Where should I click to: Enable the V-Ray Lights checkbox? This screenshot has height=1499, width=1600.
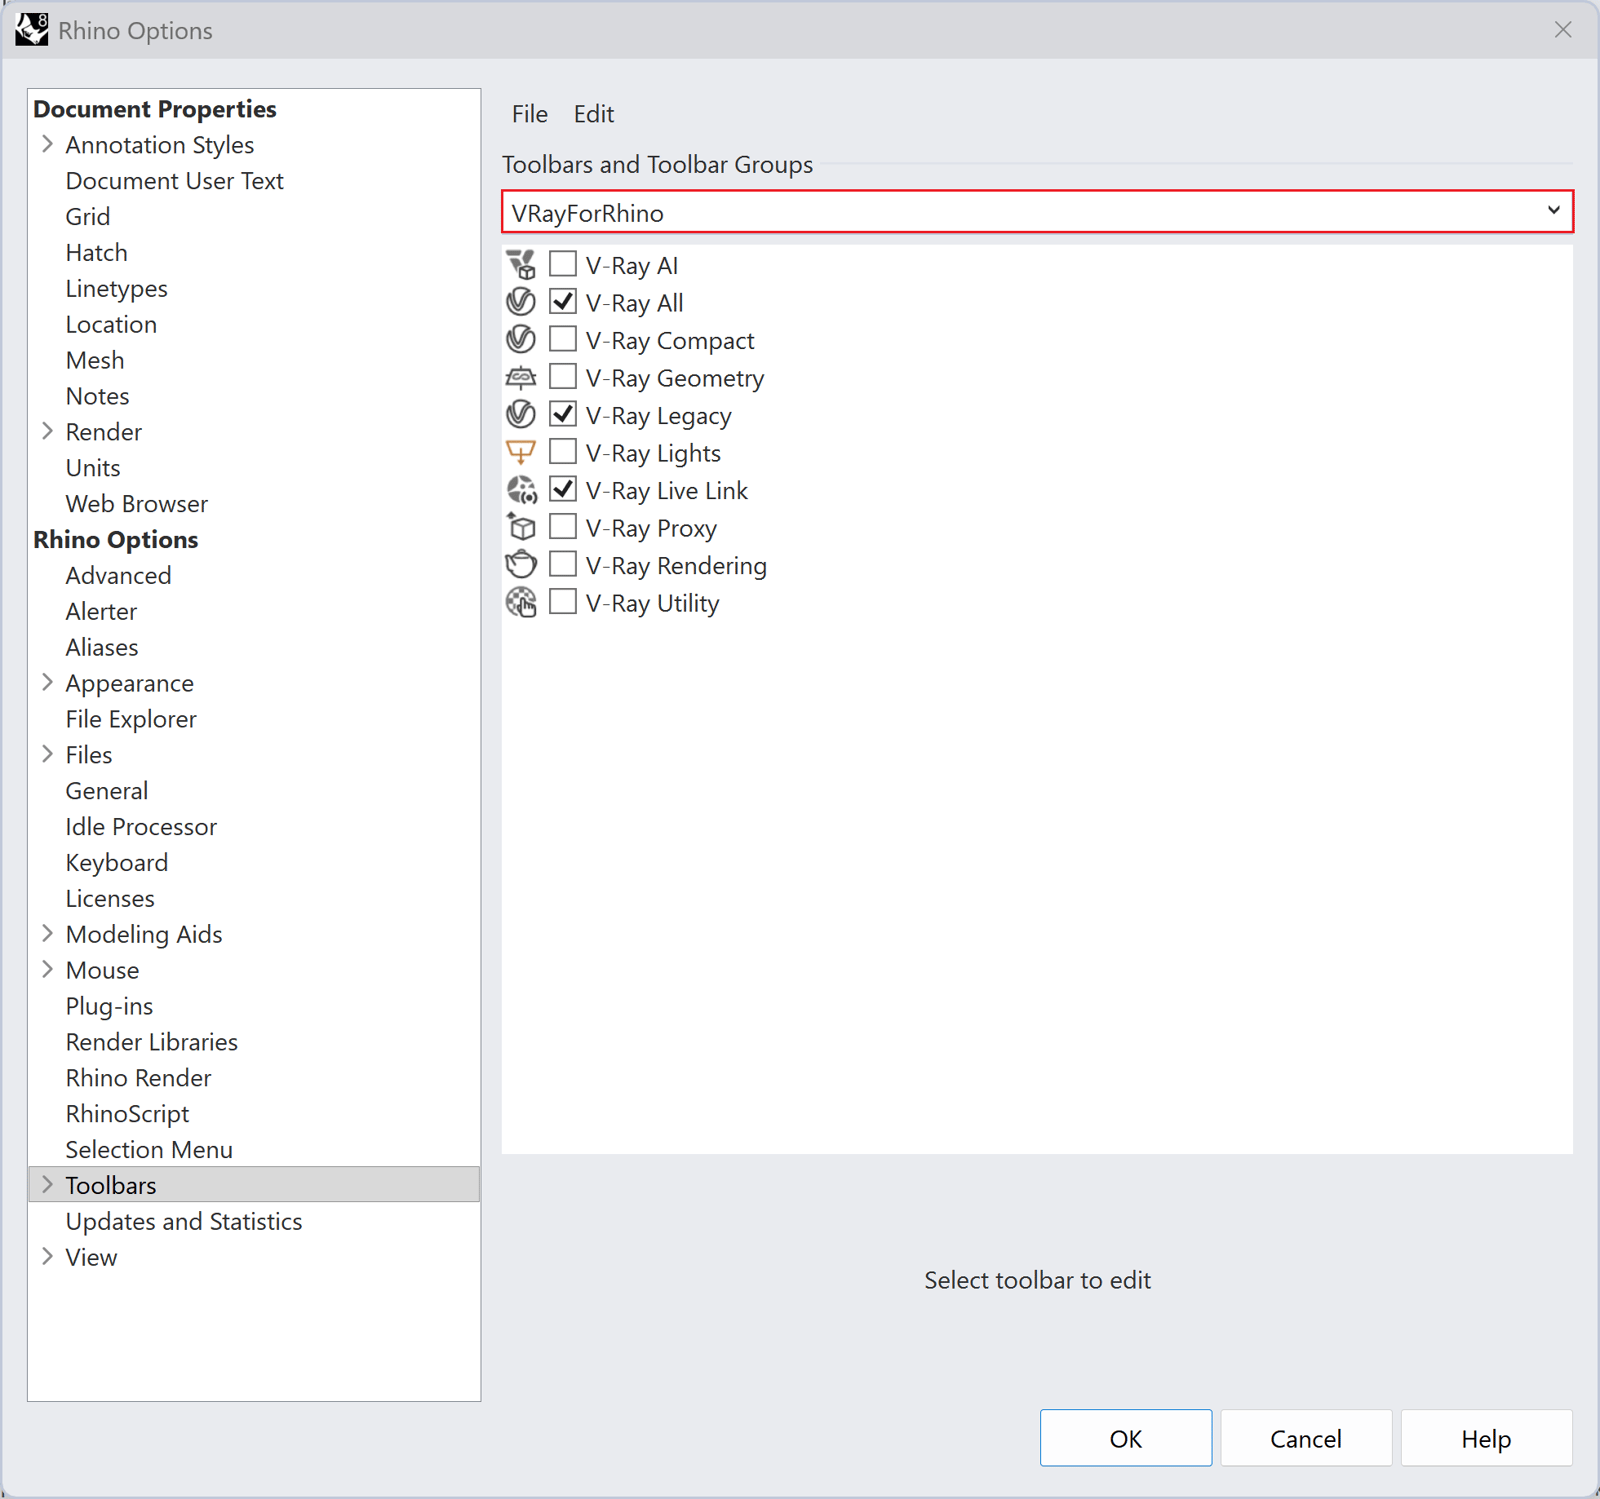pyautogui.click(x=563, y=451)
